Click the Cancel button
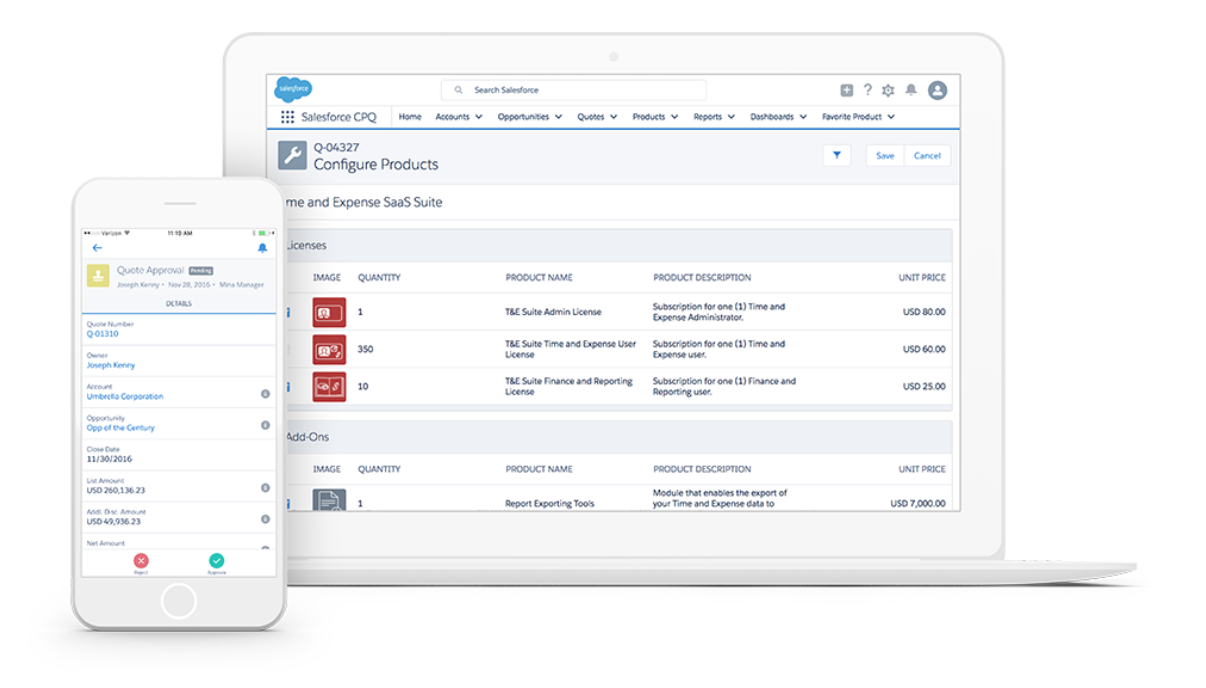This screenshot has height=688, width=1206. click(927, 155)
